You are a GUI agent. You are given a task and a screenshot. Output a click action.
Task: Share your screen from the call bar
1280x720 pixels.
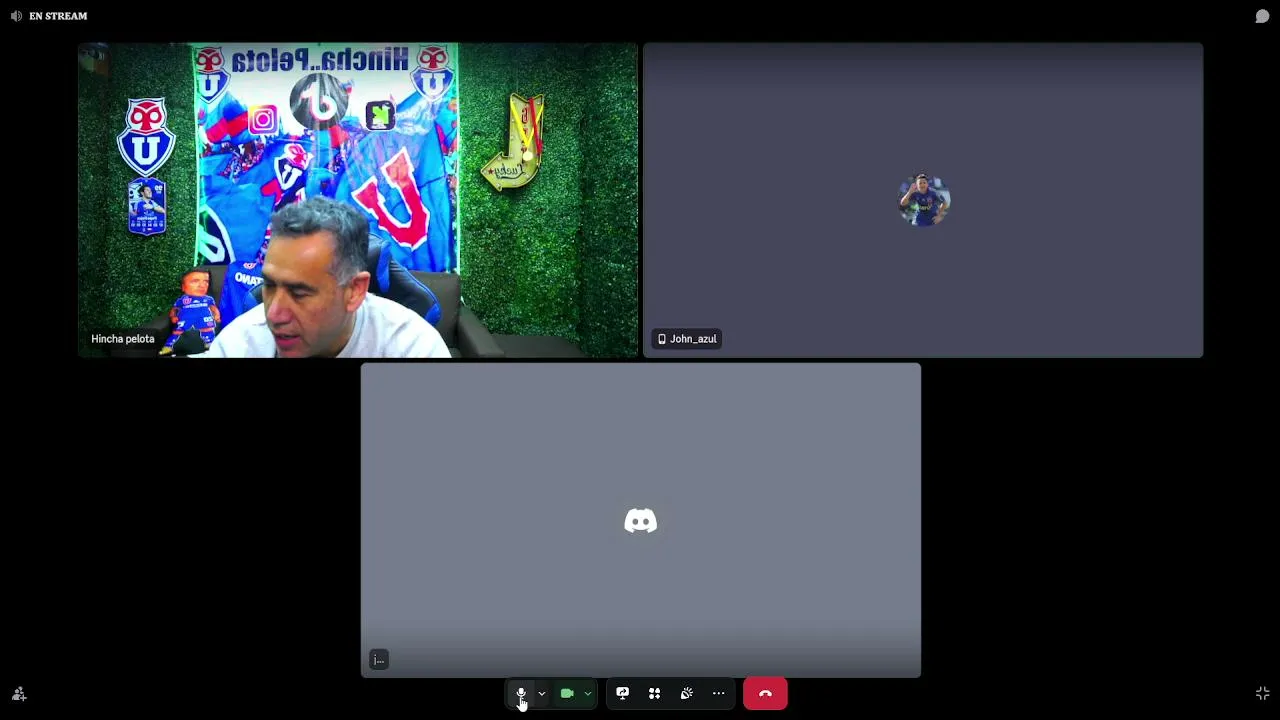(622, 693)
